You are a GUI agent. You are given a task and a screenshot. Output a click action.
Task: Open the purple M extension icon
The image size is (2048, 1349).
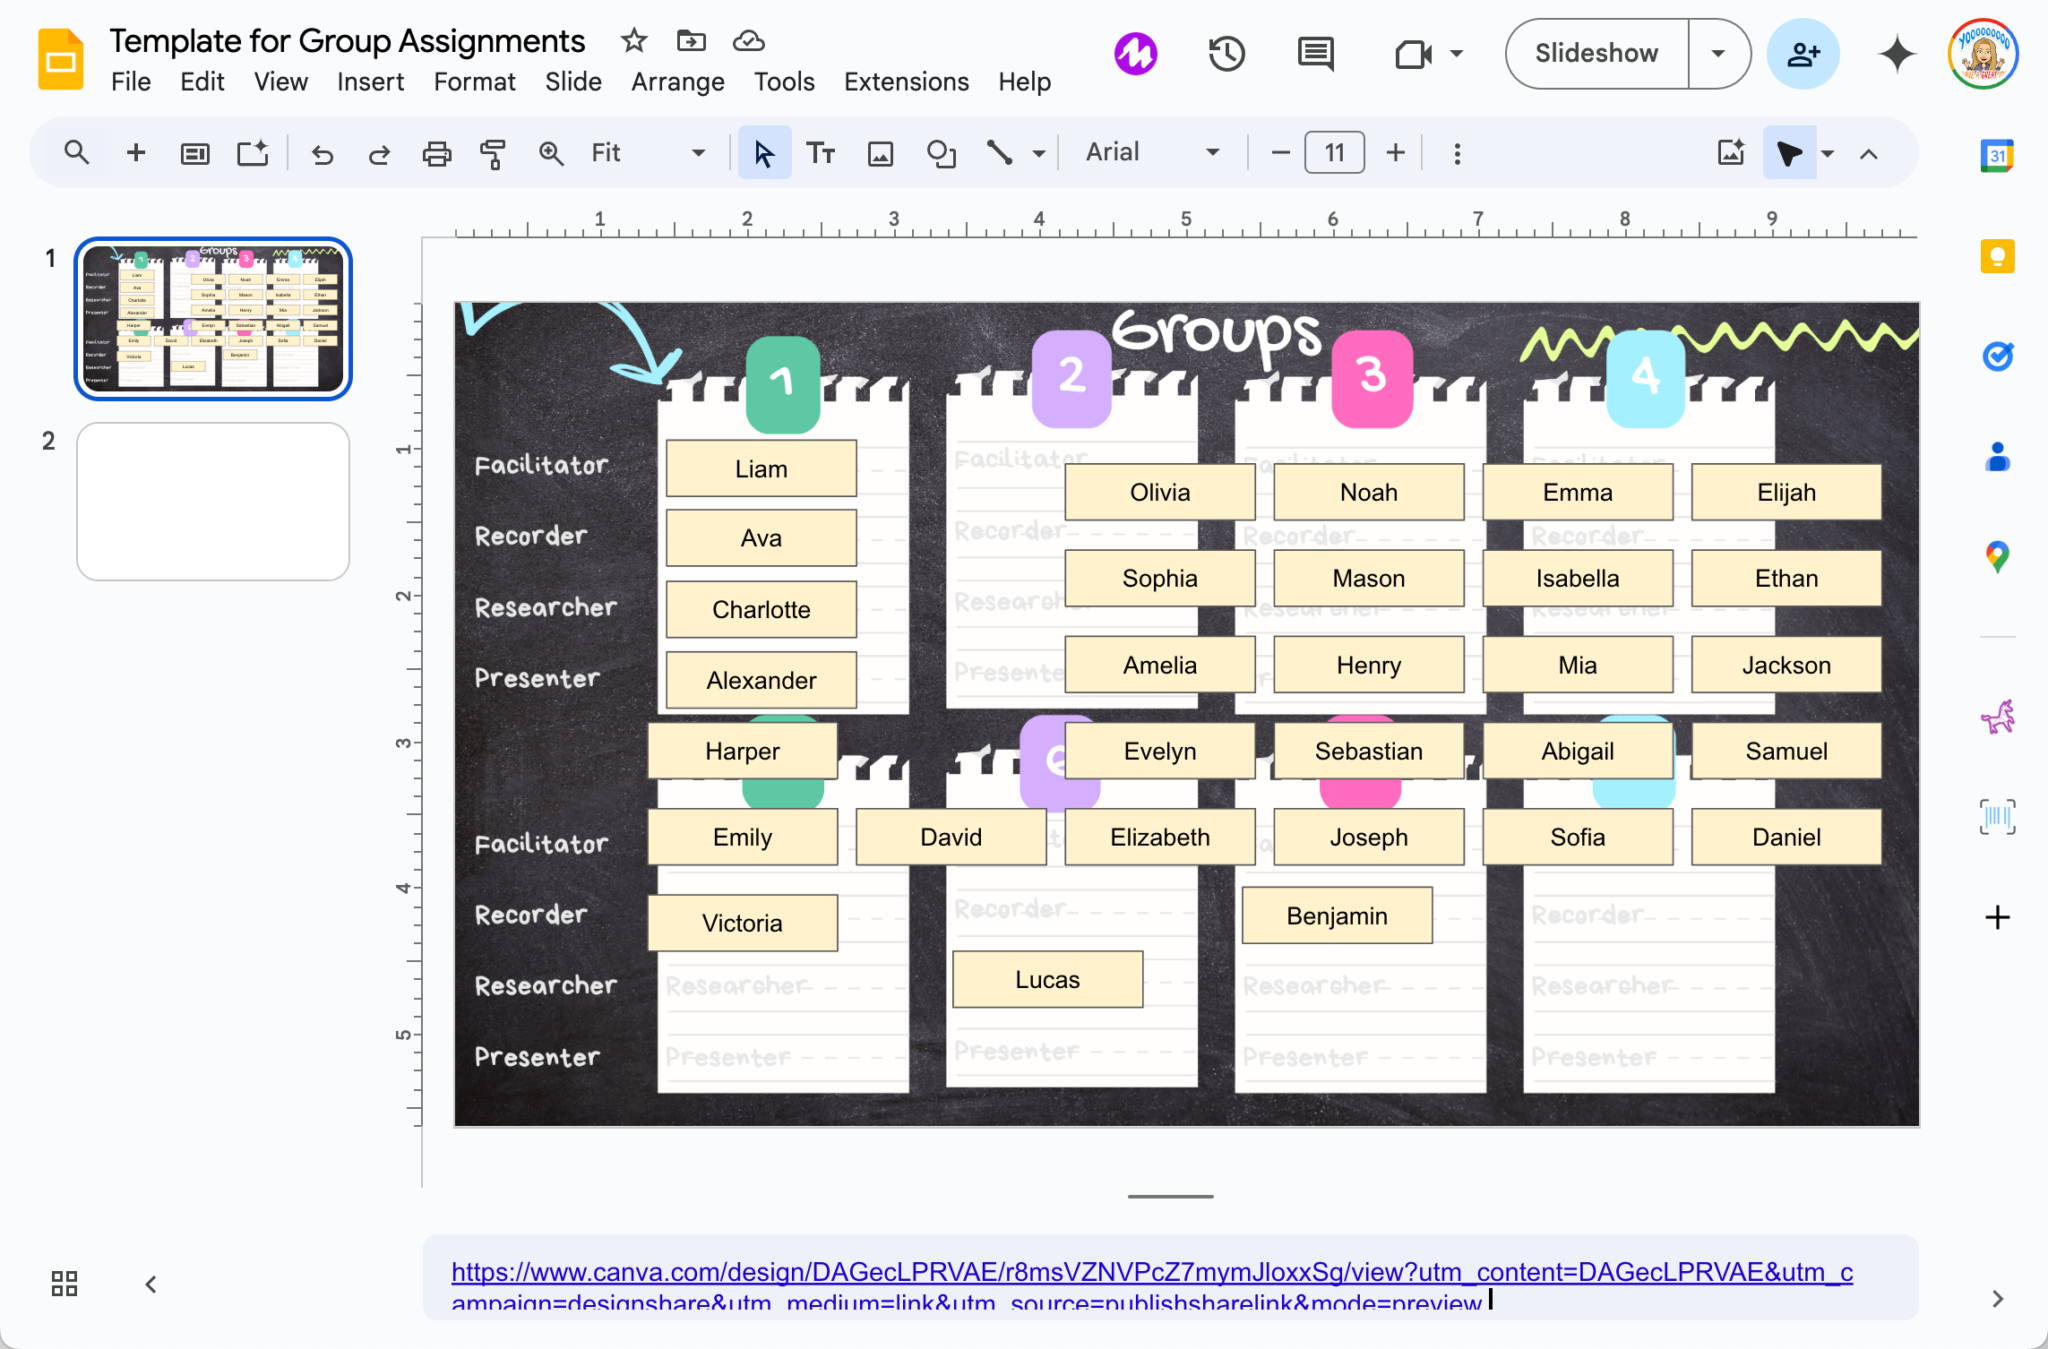(x=1136, y=53)
